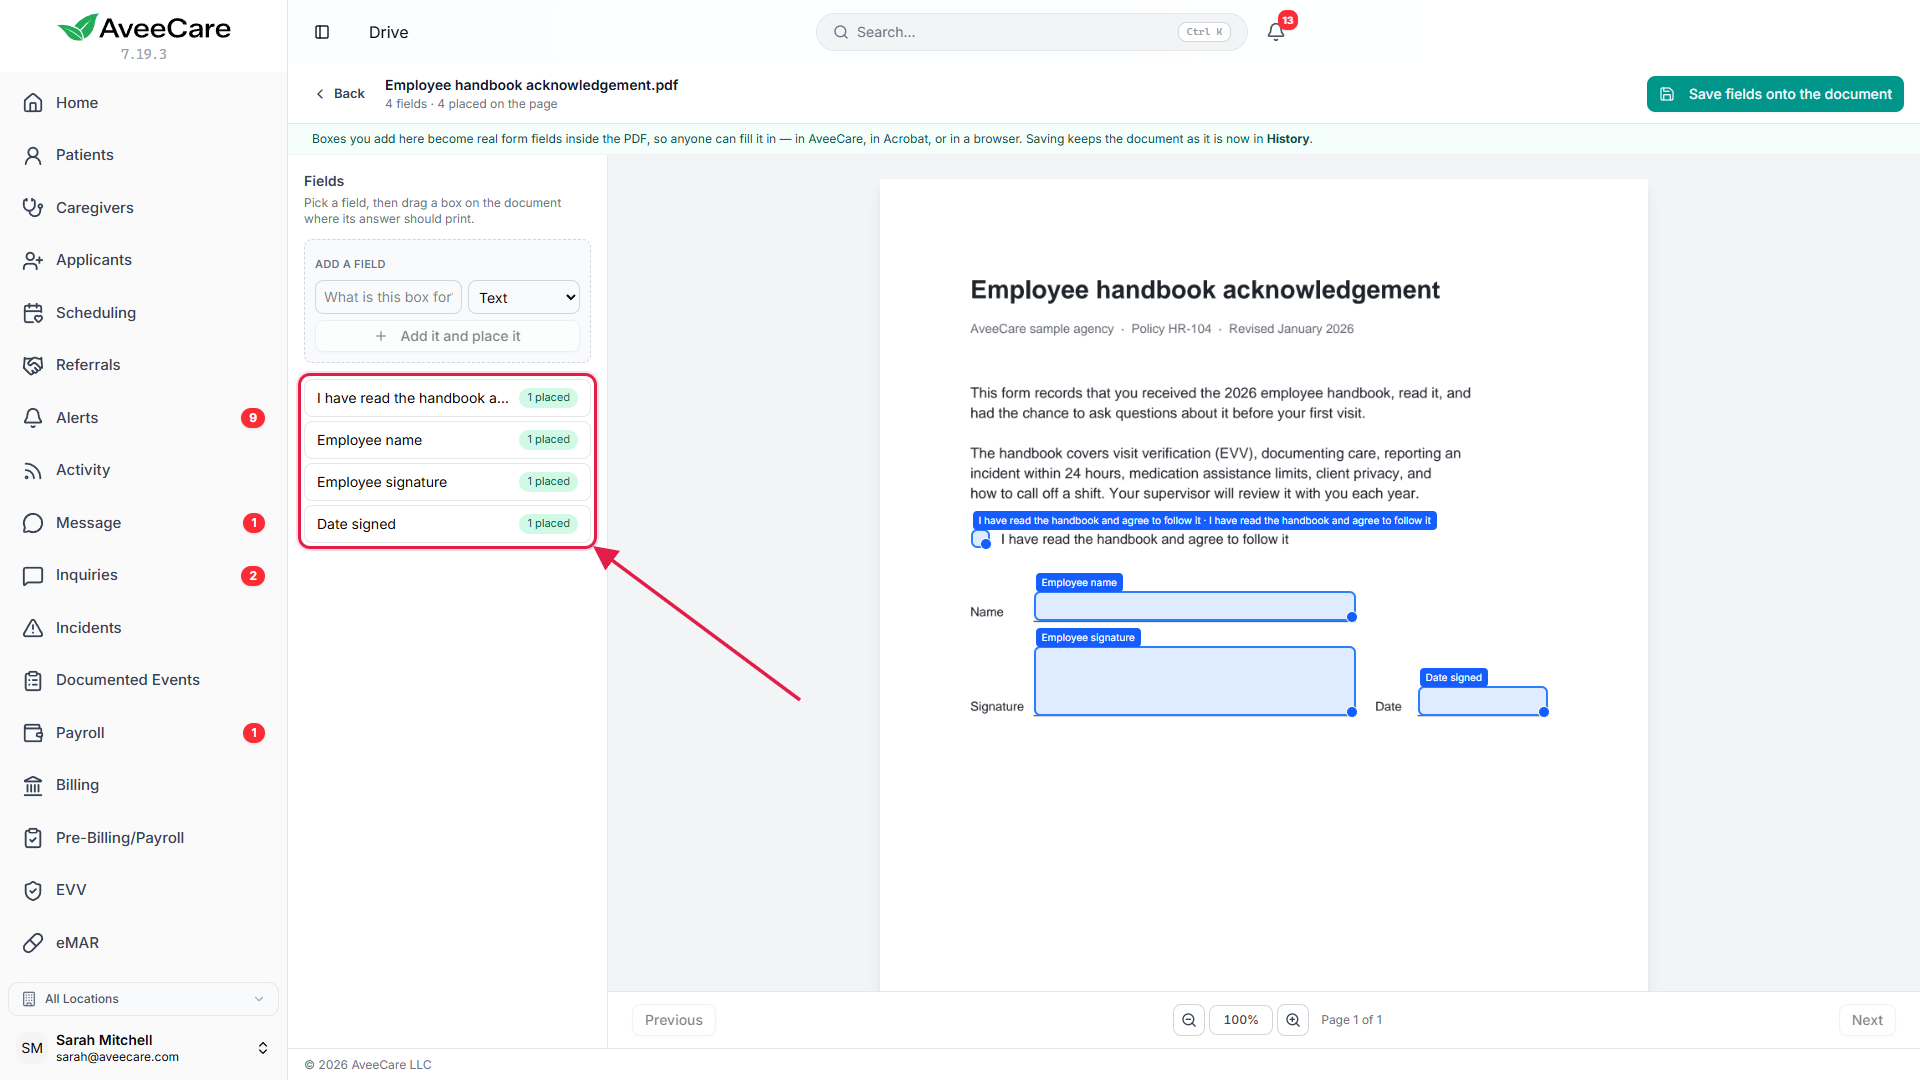
Task: Open Activity feed
Action: coord(143,470)
